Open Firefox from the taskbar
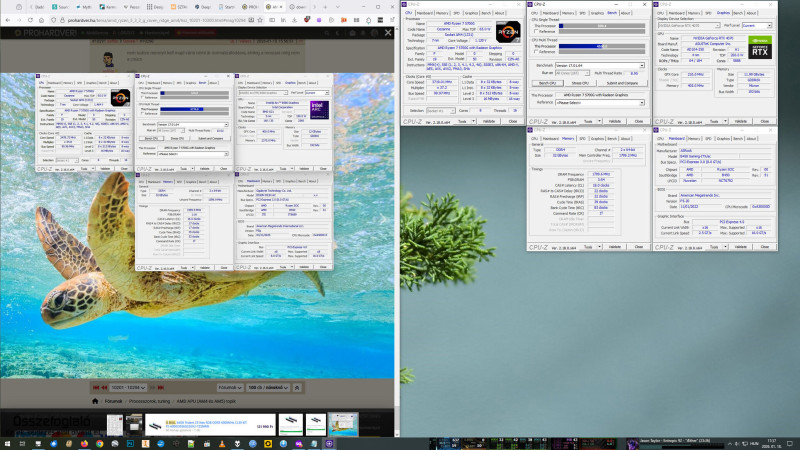Screen dimensions: 800x450 point(84,444)
